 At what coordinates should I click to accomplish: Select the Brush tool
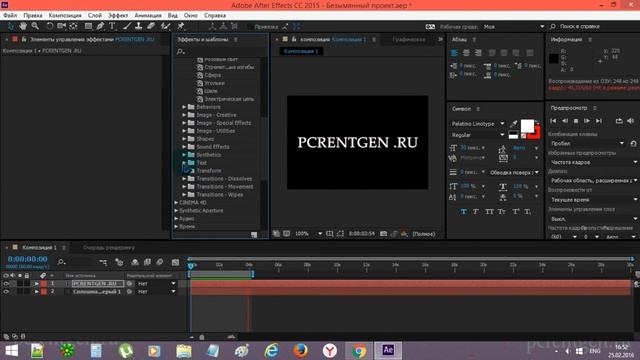[x=127, y=26]
